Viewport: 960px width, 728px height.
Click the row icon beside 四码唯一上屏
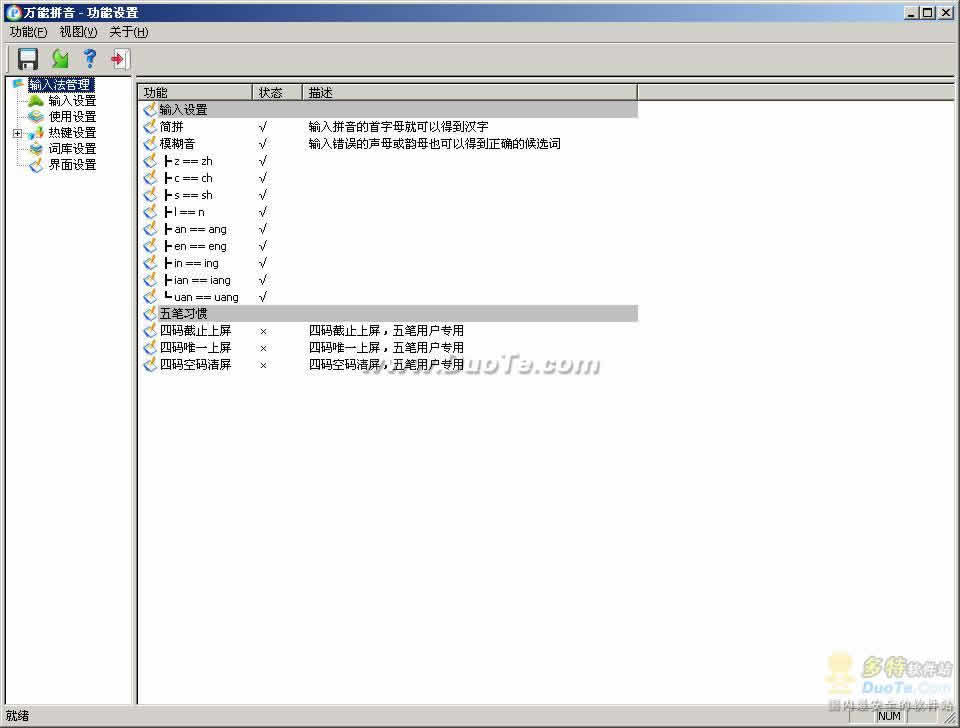(x=150, y=348)
